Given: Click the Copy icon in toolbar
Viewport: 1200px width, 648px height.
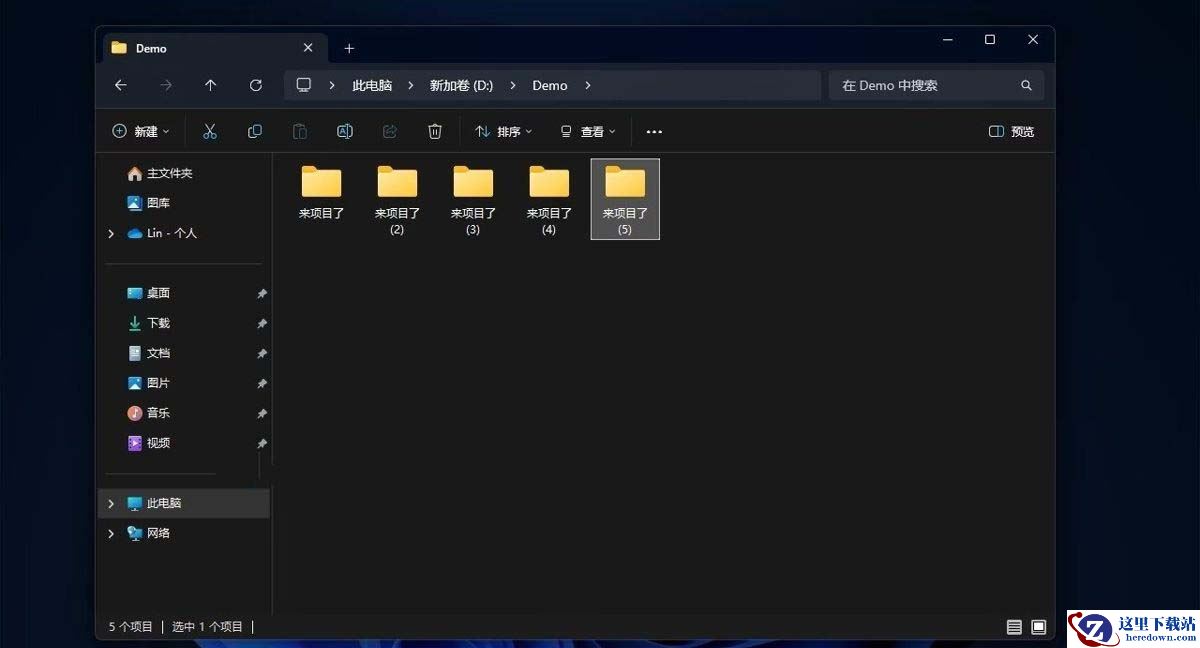Looking at the screenshot, I should 255,131.
